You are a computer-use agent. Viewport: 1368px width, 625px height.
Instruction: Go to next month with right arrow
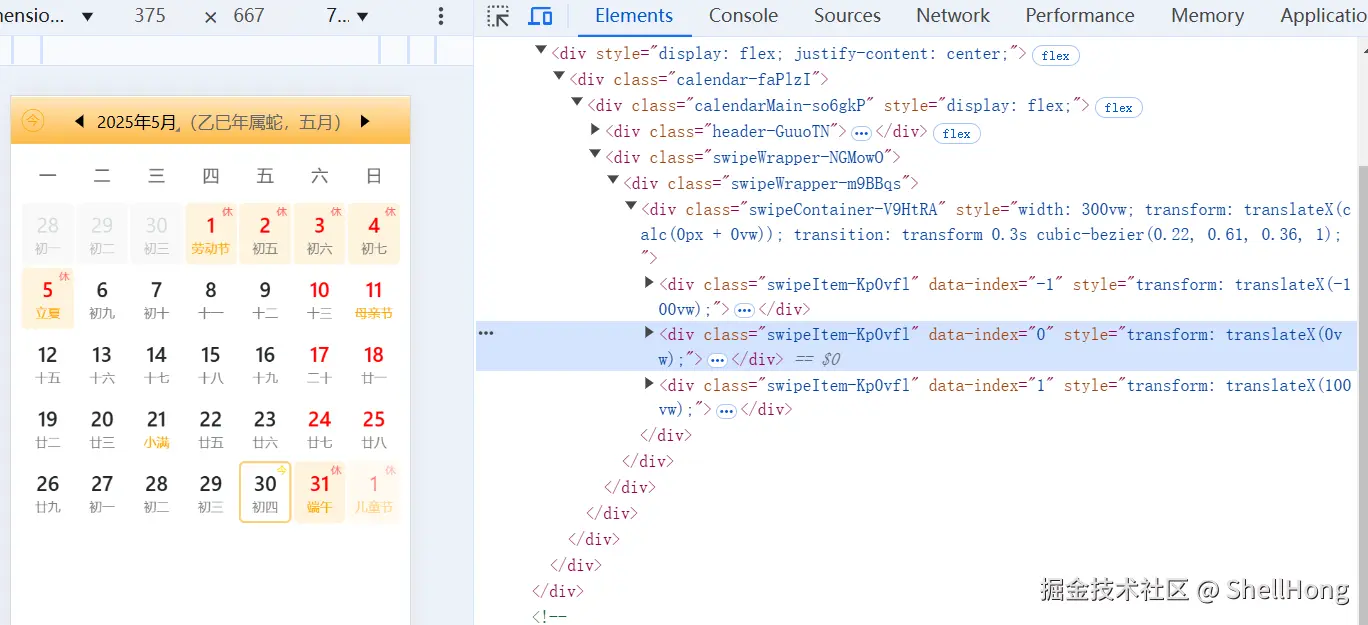365,121
